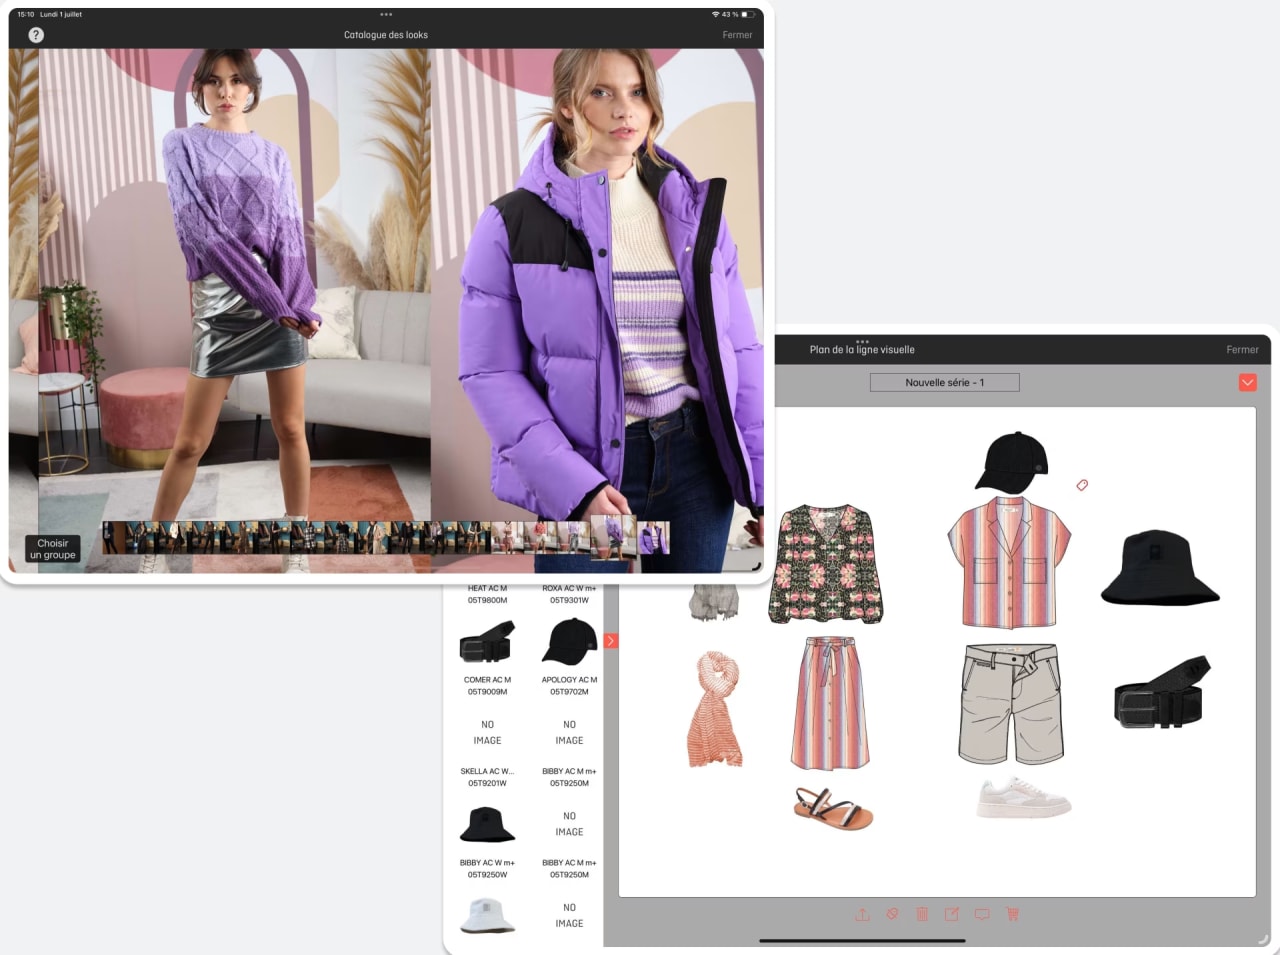Close the Plan de la ligne visuelle panel
The height and width of the screenshot is (955, 1280).
[1242, 350]
